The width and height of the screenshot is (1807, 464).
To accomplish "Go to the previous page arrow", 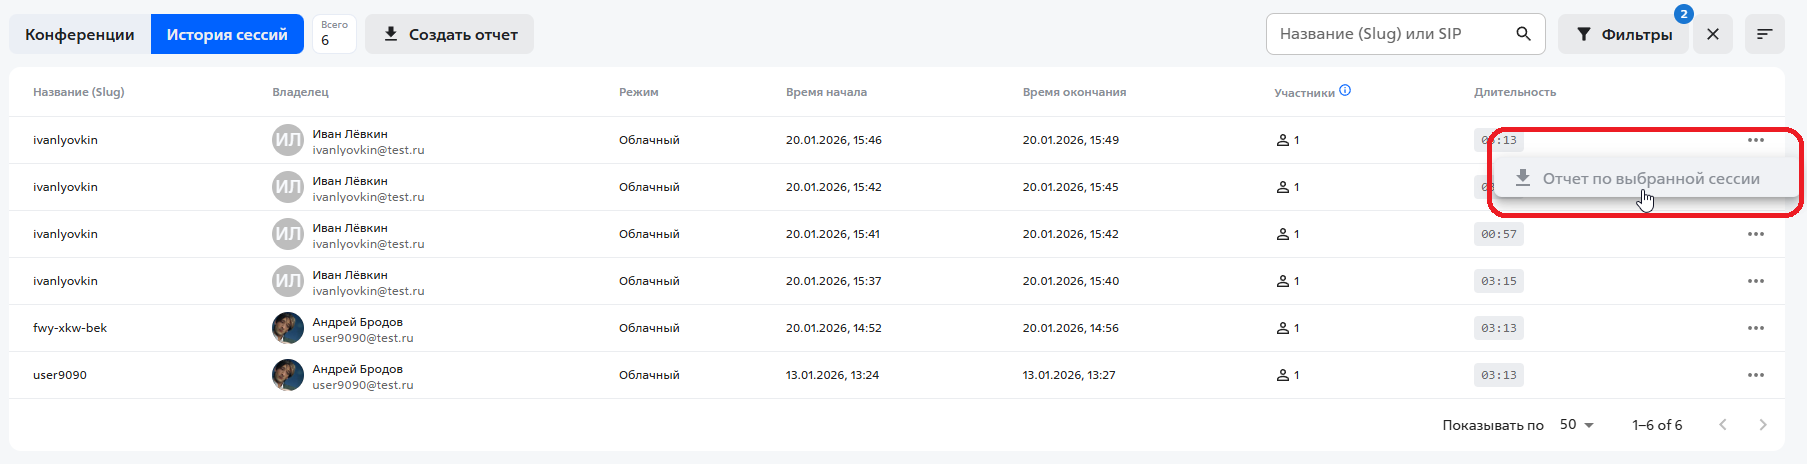I will point(1723,425).
